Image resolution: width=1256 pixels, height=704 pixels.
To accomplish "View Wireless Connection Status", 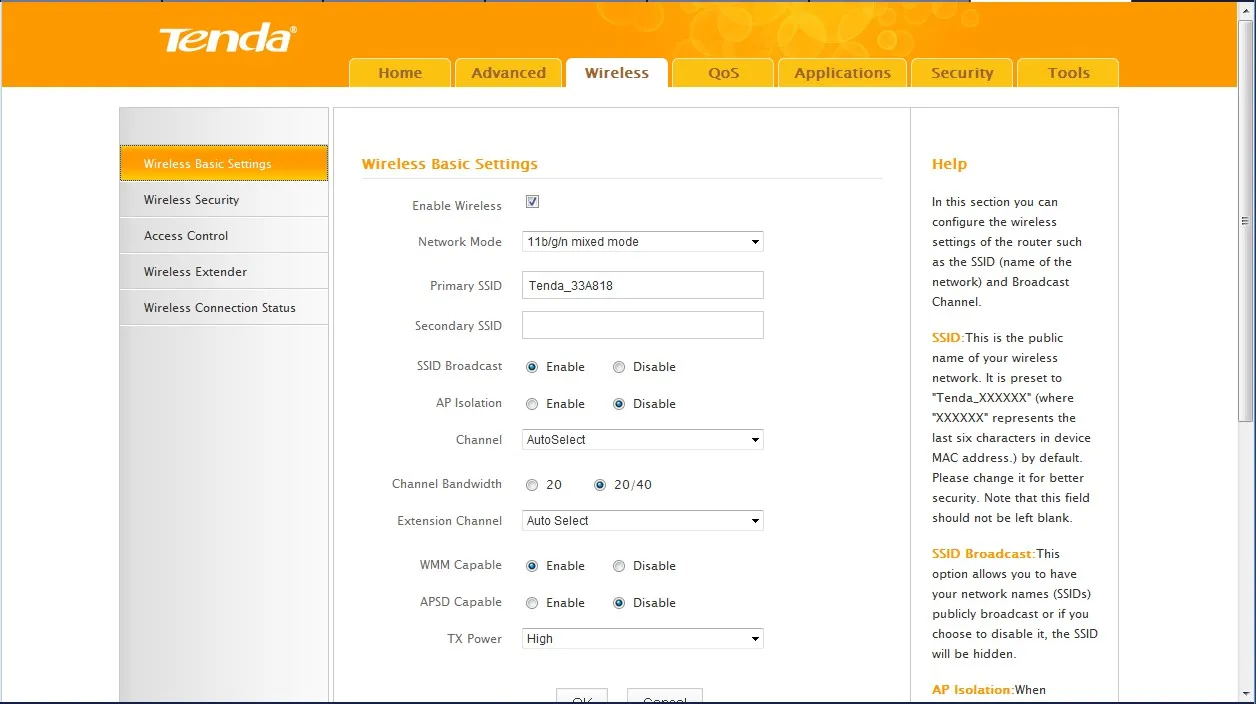I will click(224, 308).
